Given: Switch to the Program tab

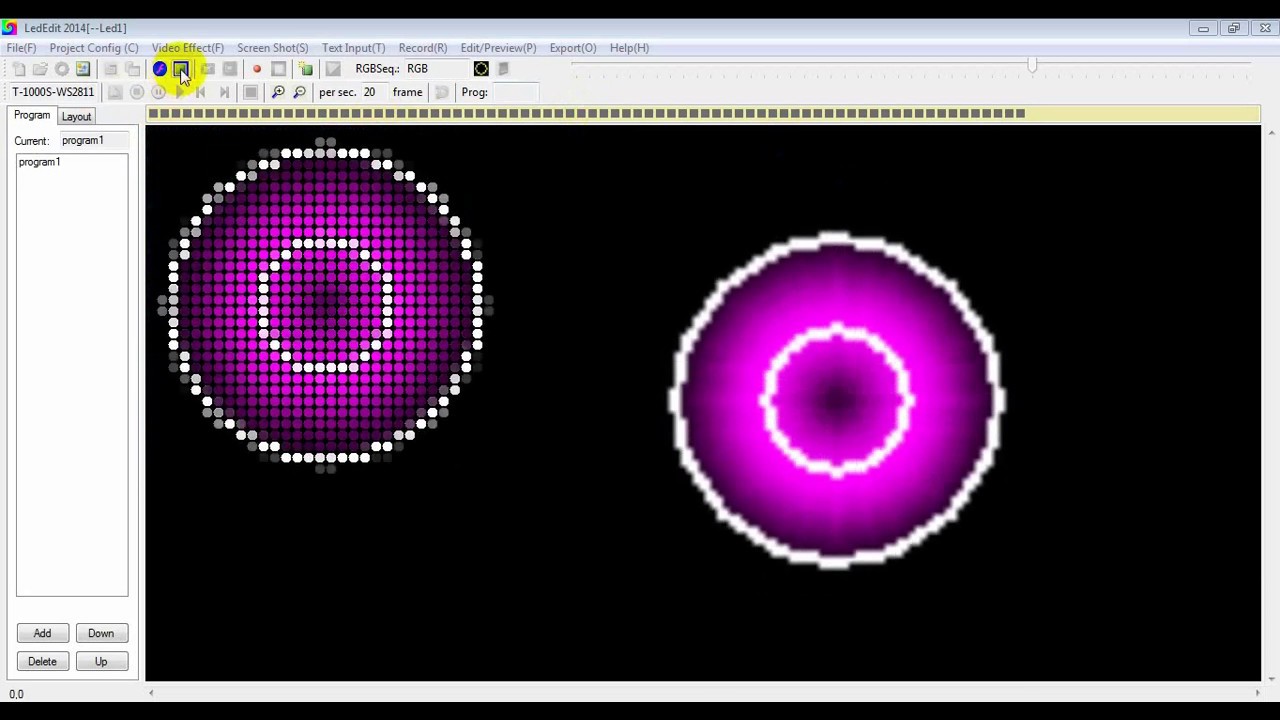Looking at the screenshot, I should pyautogui.click(x=32, y=116).
